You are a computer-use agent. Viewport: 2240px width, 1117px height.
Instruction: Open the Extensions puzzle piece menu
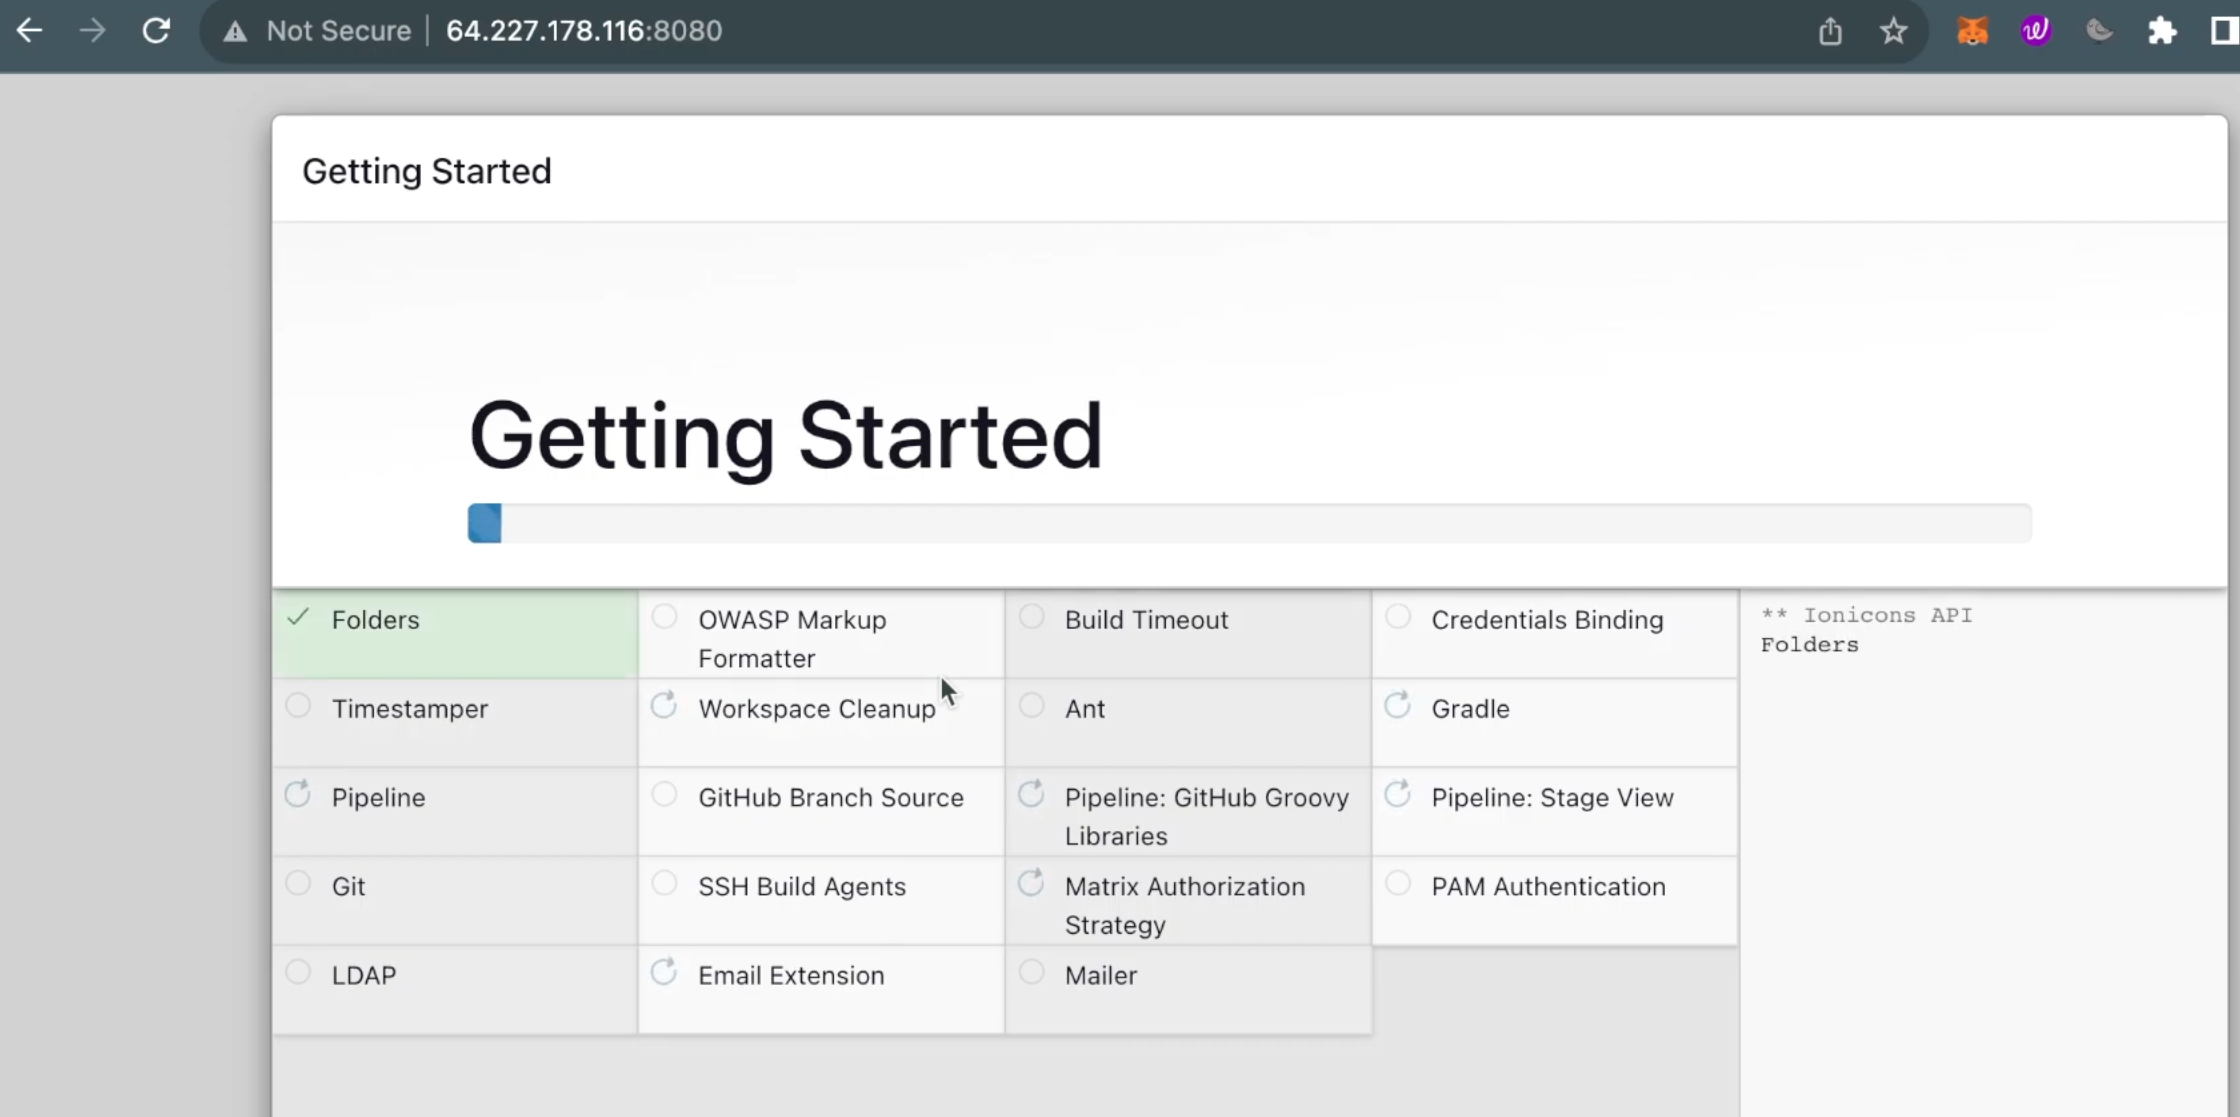[x=2162, y=31]
